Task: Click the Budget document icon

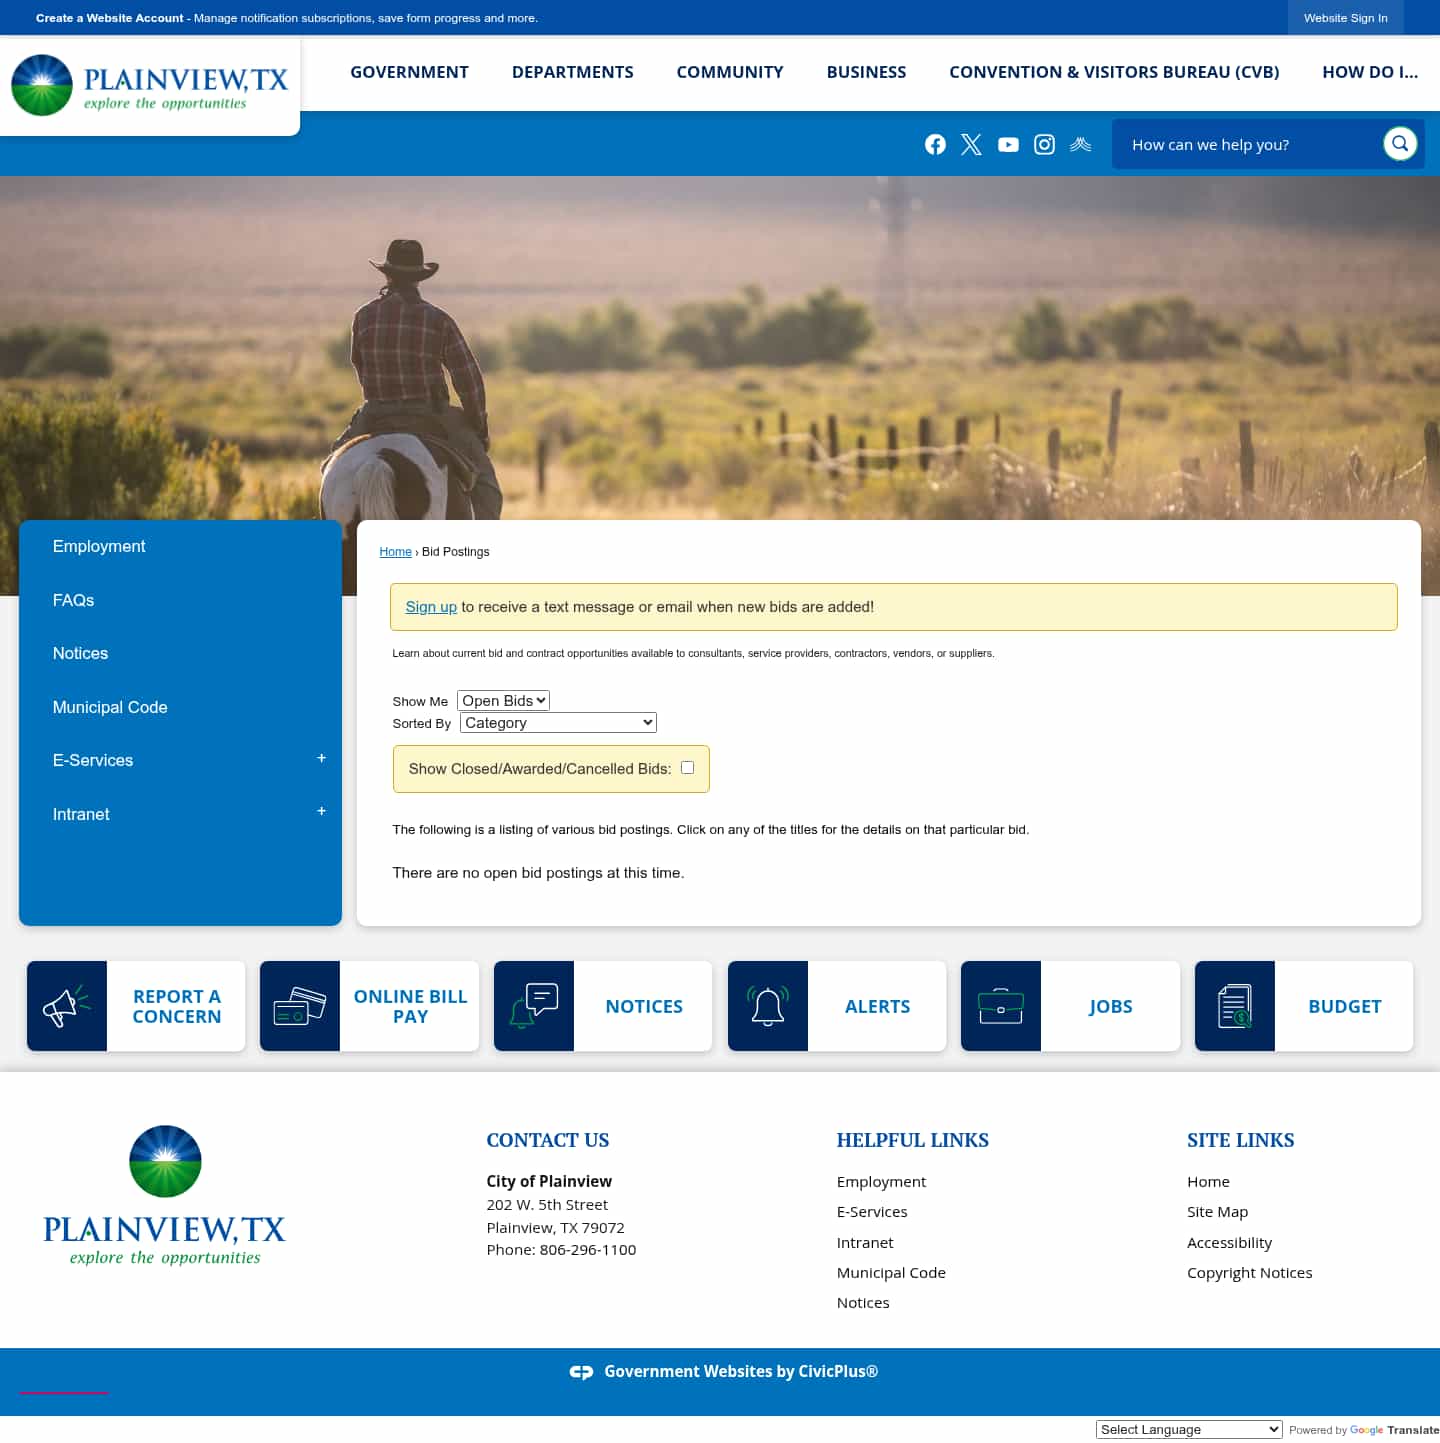Action: pyautogui.click(x=1234, y=1006)
